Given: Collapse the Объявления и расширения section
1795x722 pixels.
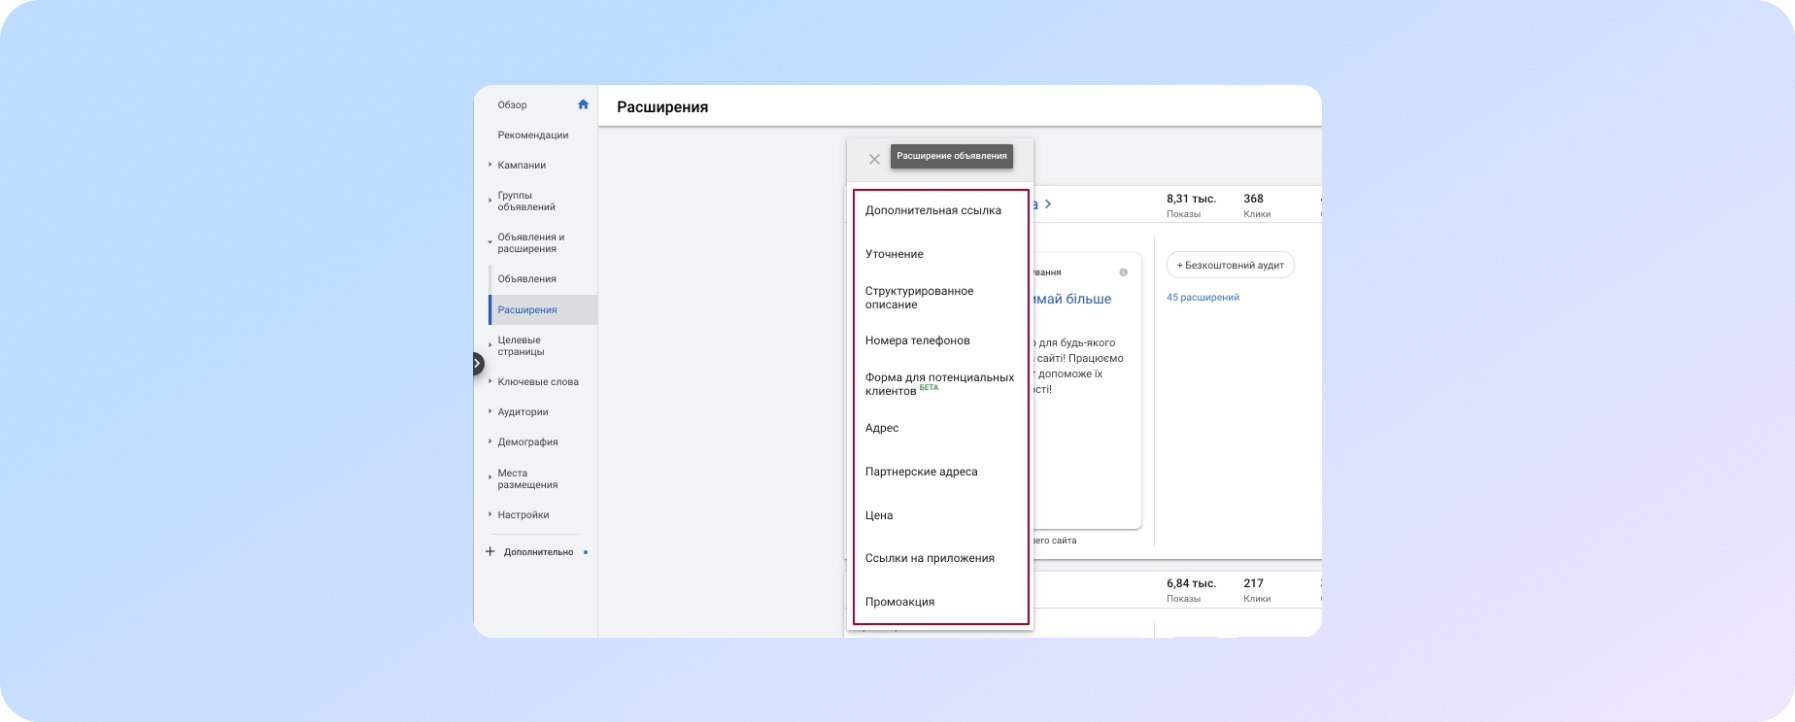Looking at the screenshot, I should tap(490, 242).
